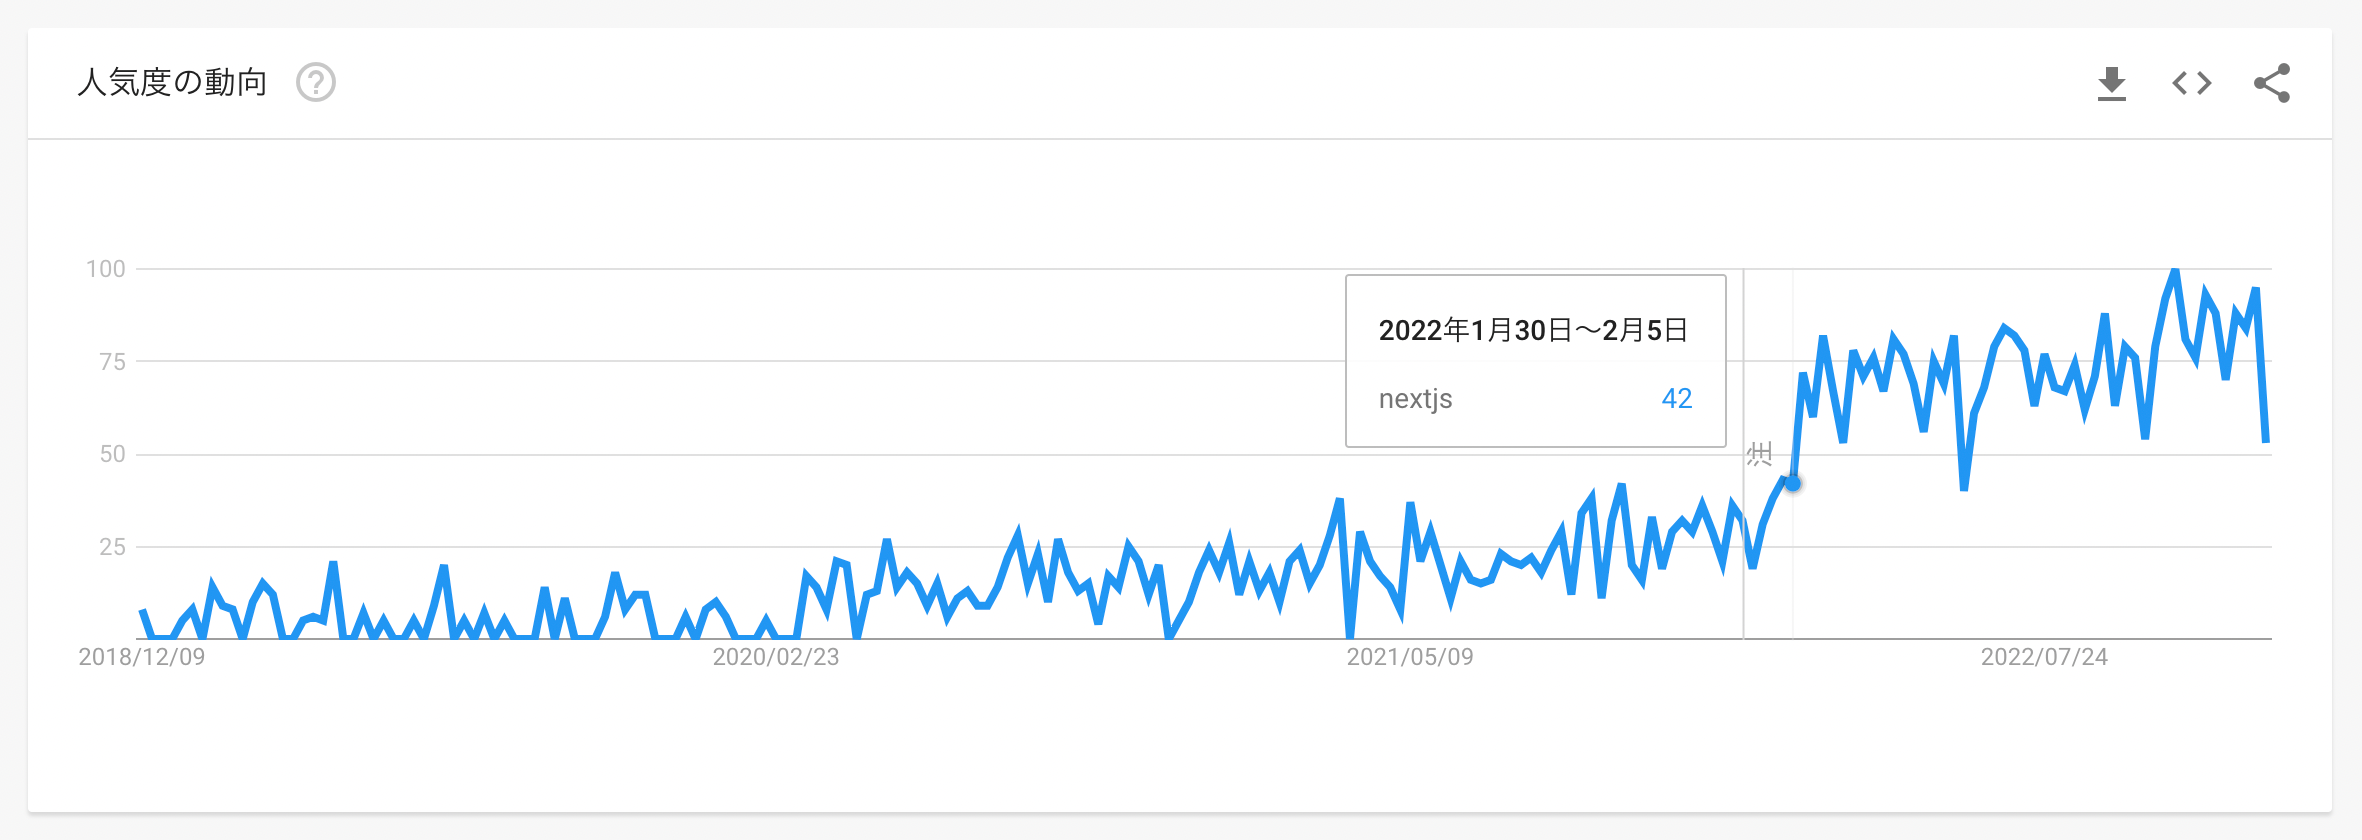Click the 75 y-axis label
2362x840 pixels.
(112, 362)
